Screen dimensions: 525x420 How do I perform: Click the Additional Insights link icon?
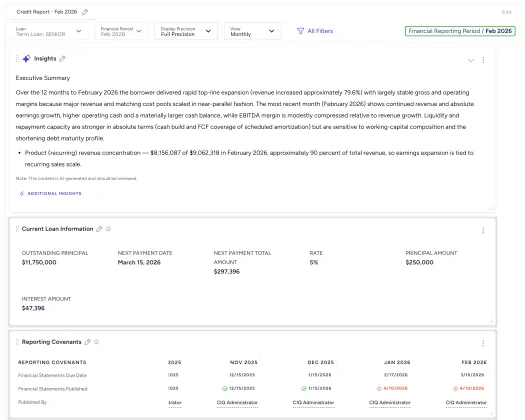pyautogui.click(x=22, y=194)
